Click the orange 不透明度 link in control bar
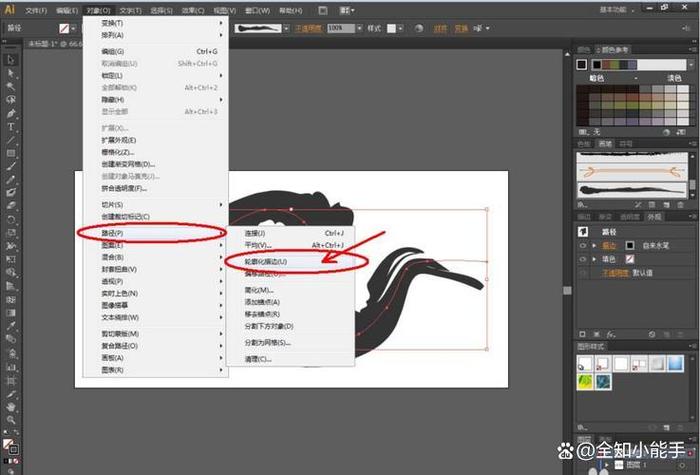Image resolution: width=700 pixels, height=475 pixels. (x=308, y=28)
